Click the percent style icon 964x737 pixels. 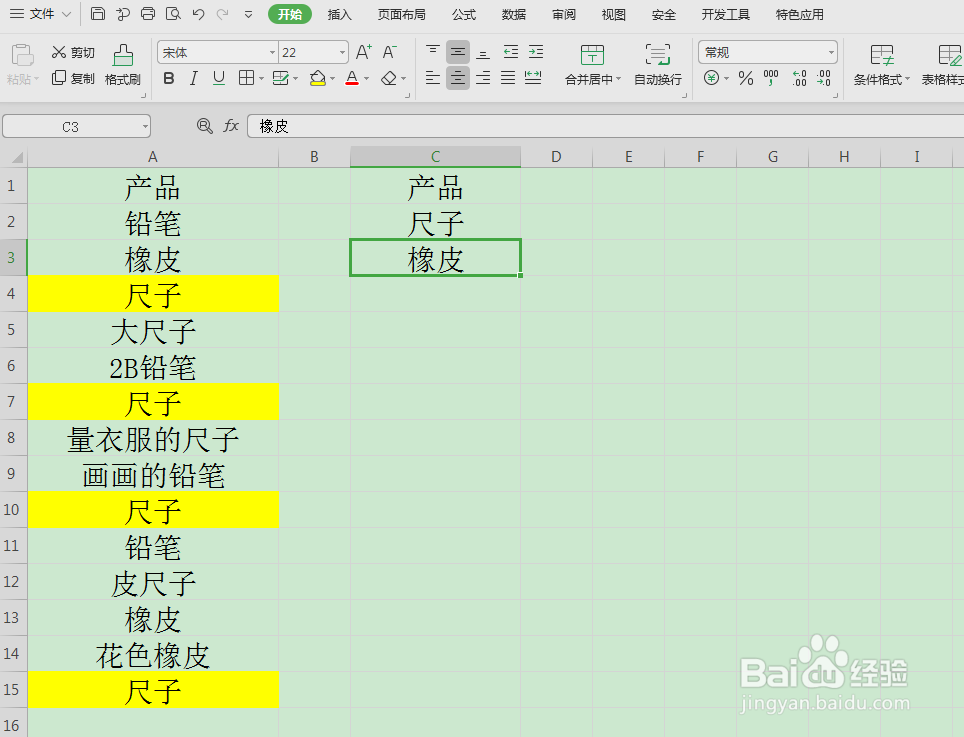point(745,78)
